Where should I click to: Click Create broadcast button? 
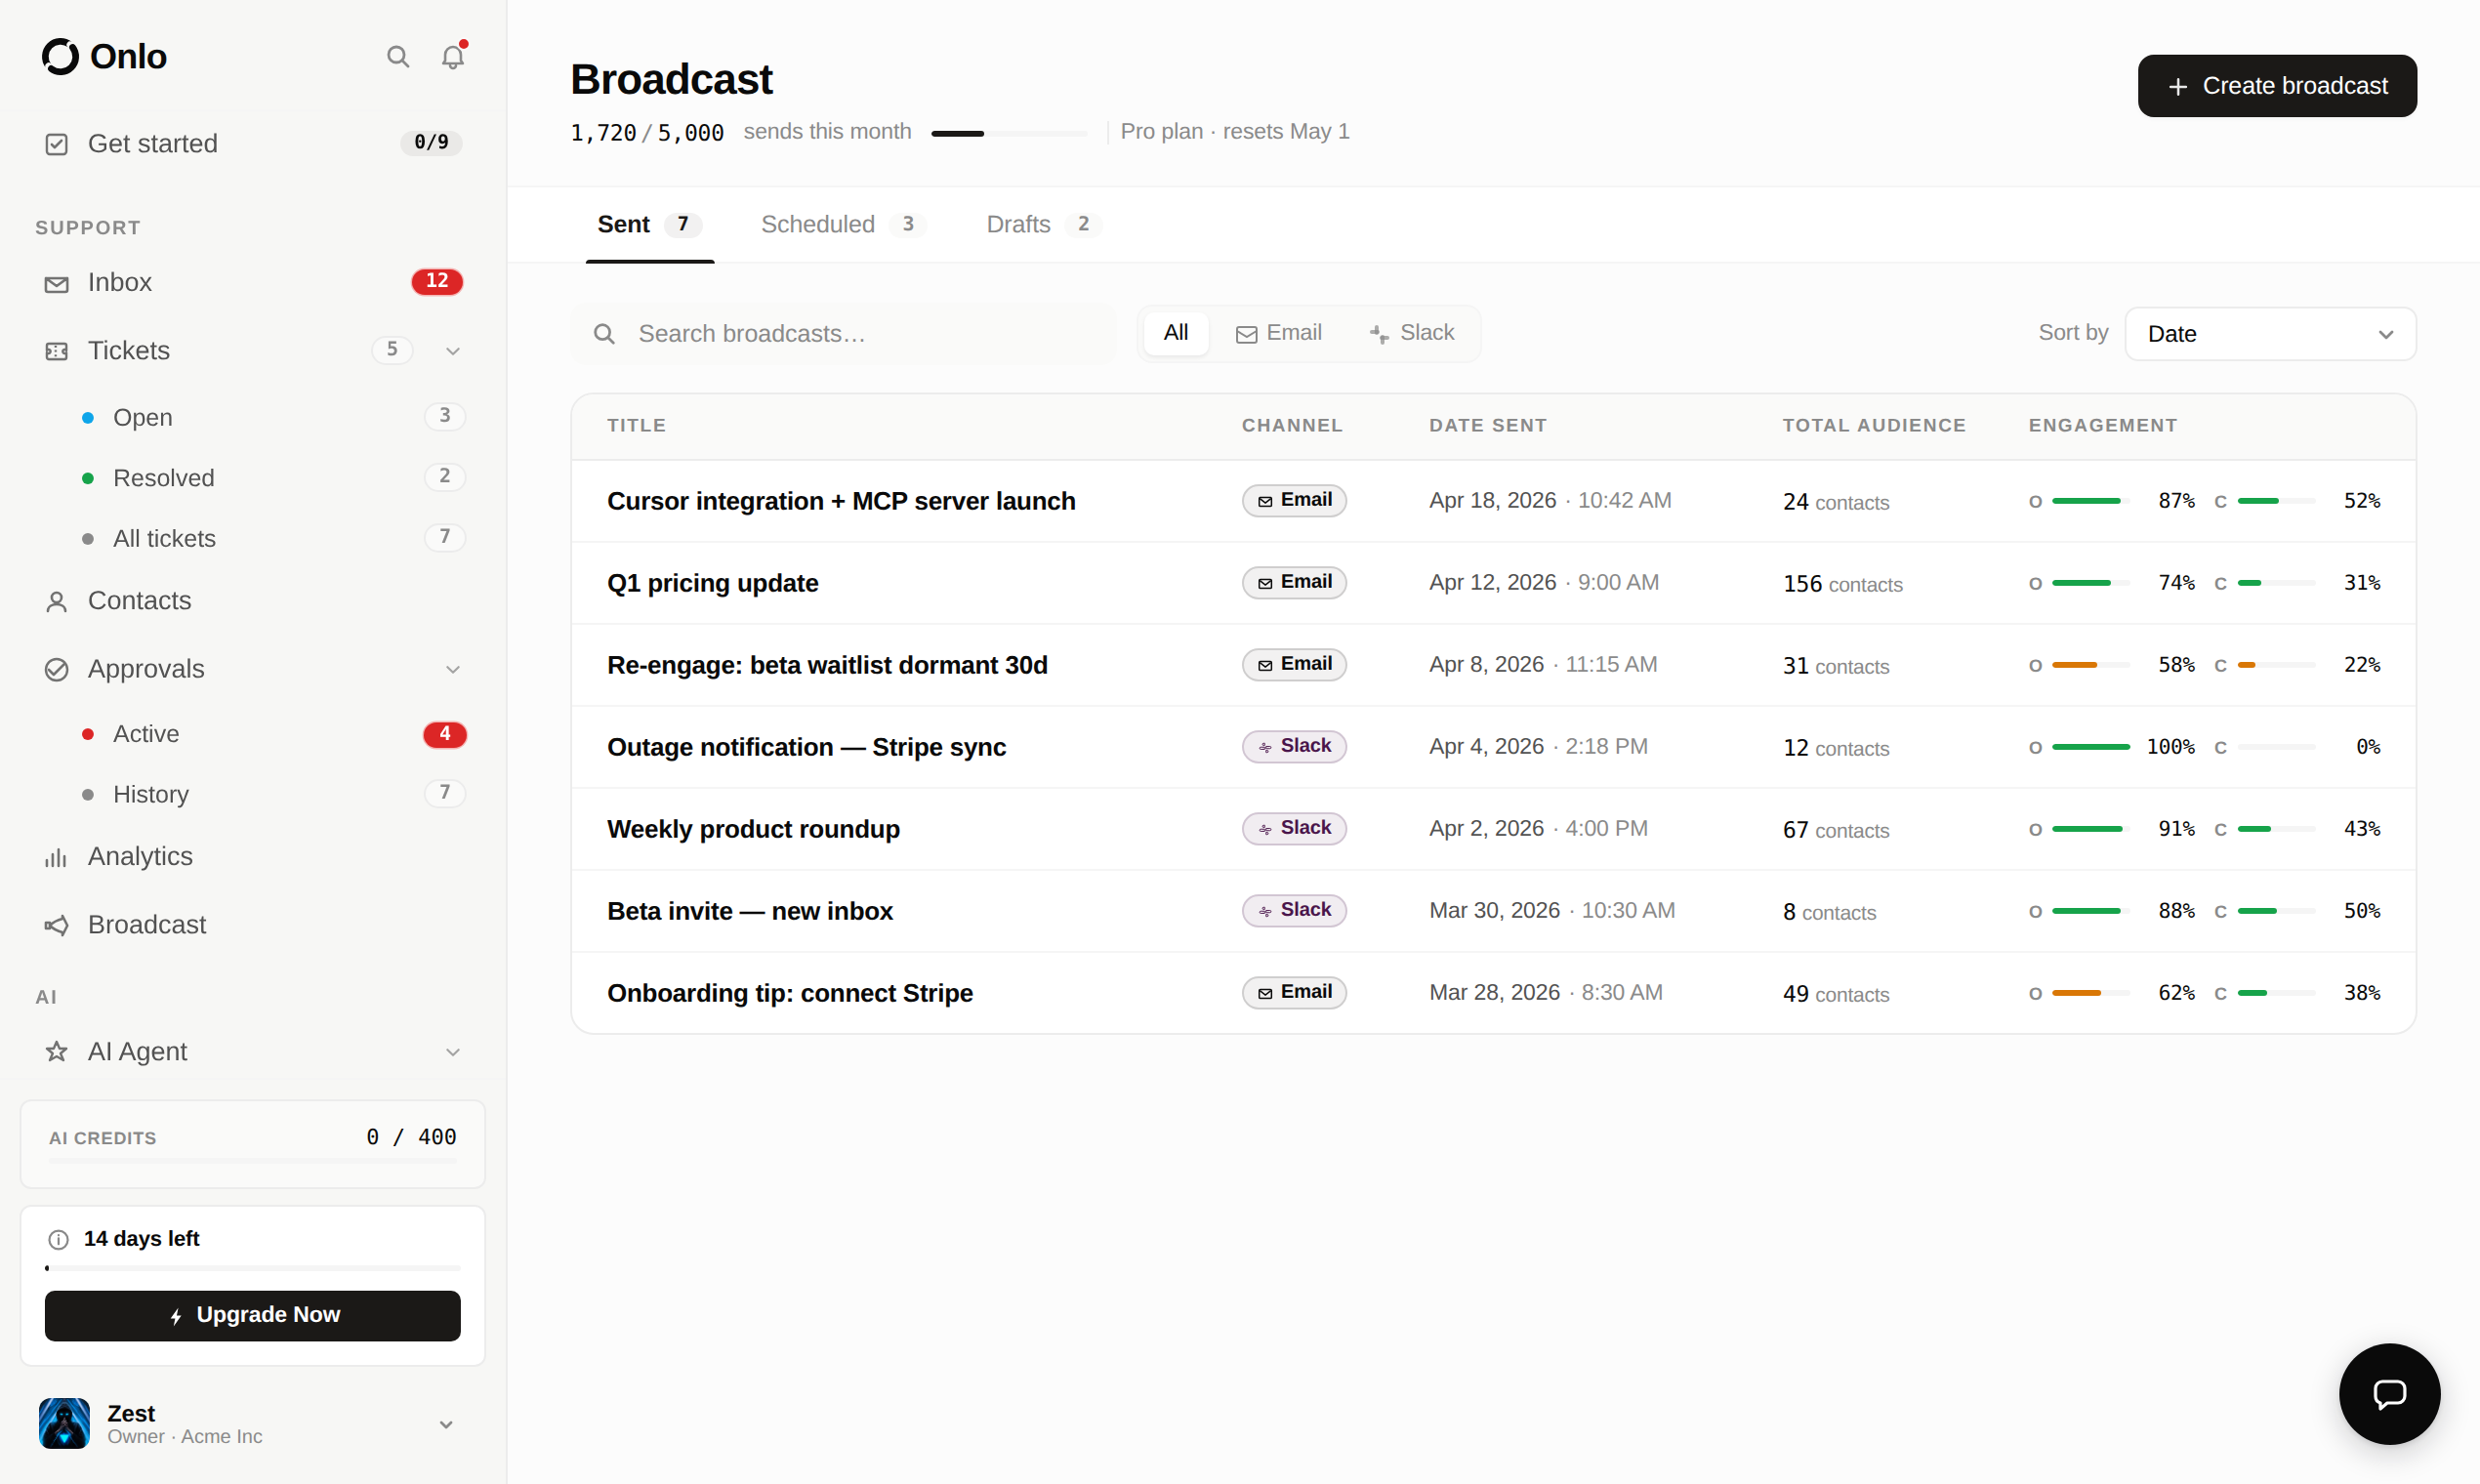coord(2277,86)
